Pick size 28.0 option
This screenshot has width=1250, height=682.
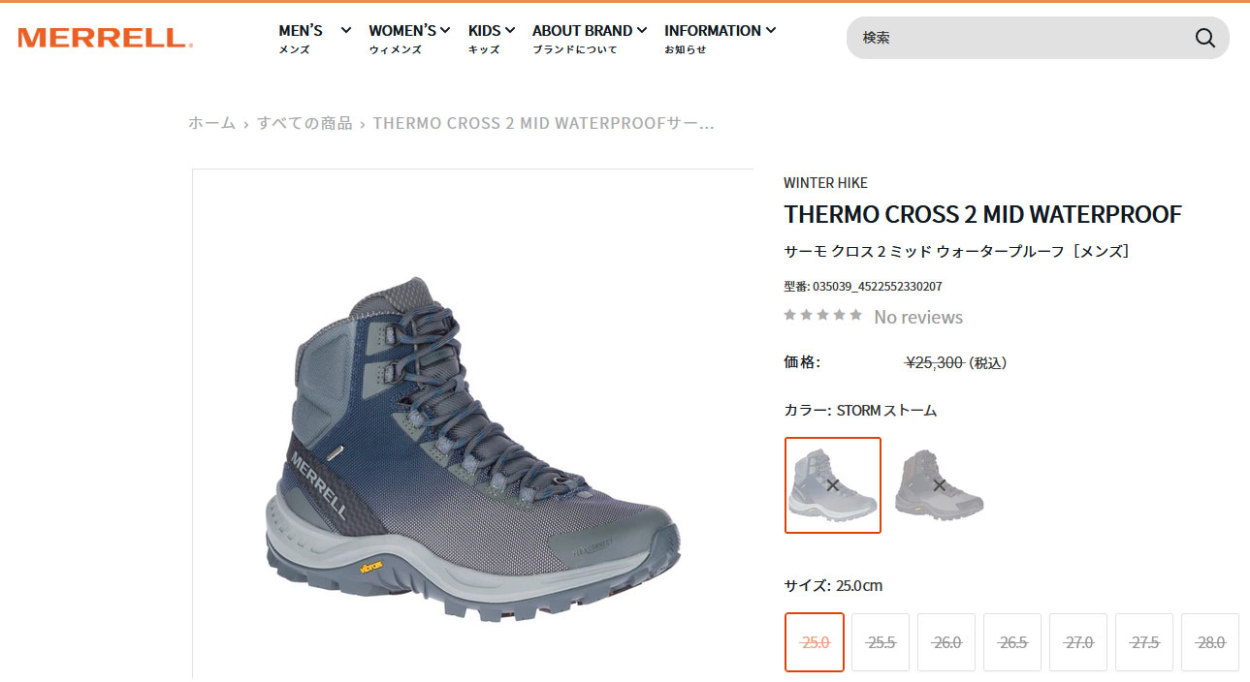click(x=1210, y=642)
